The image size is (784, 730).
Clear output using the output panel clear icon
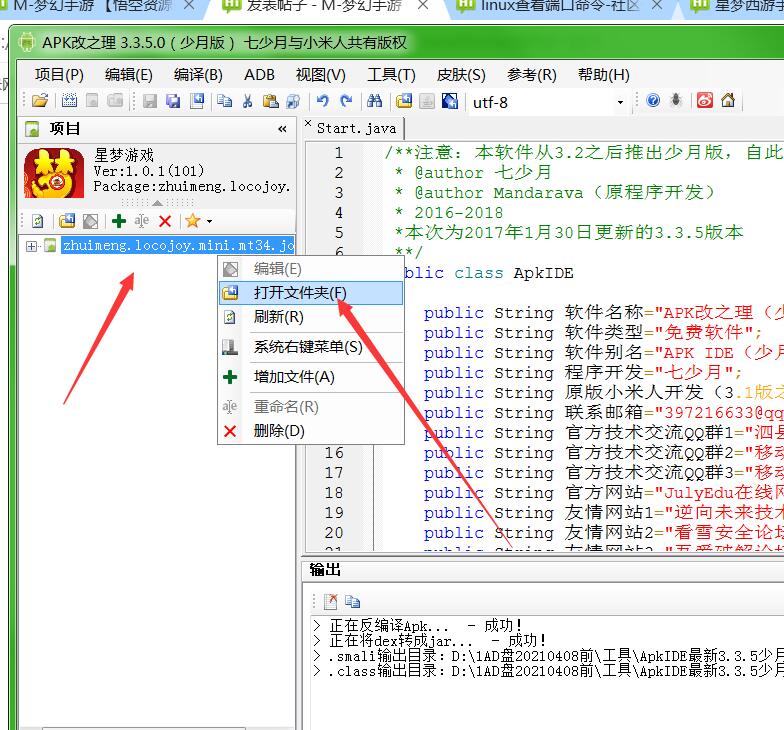point(330,601)
